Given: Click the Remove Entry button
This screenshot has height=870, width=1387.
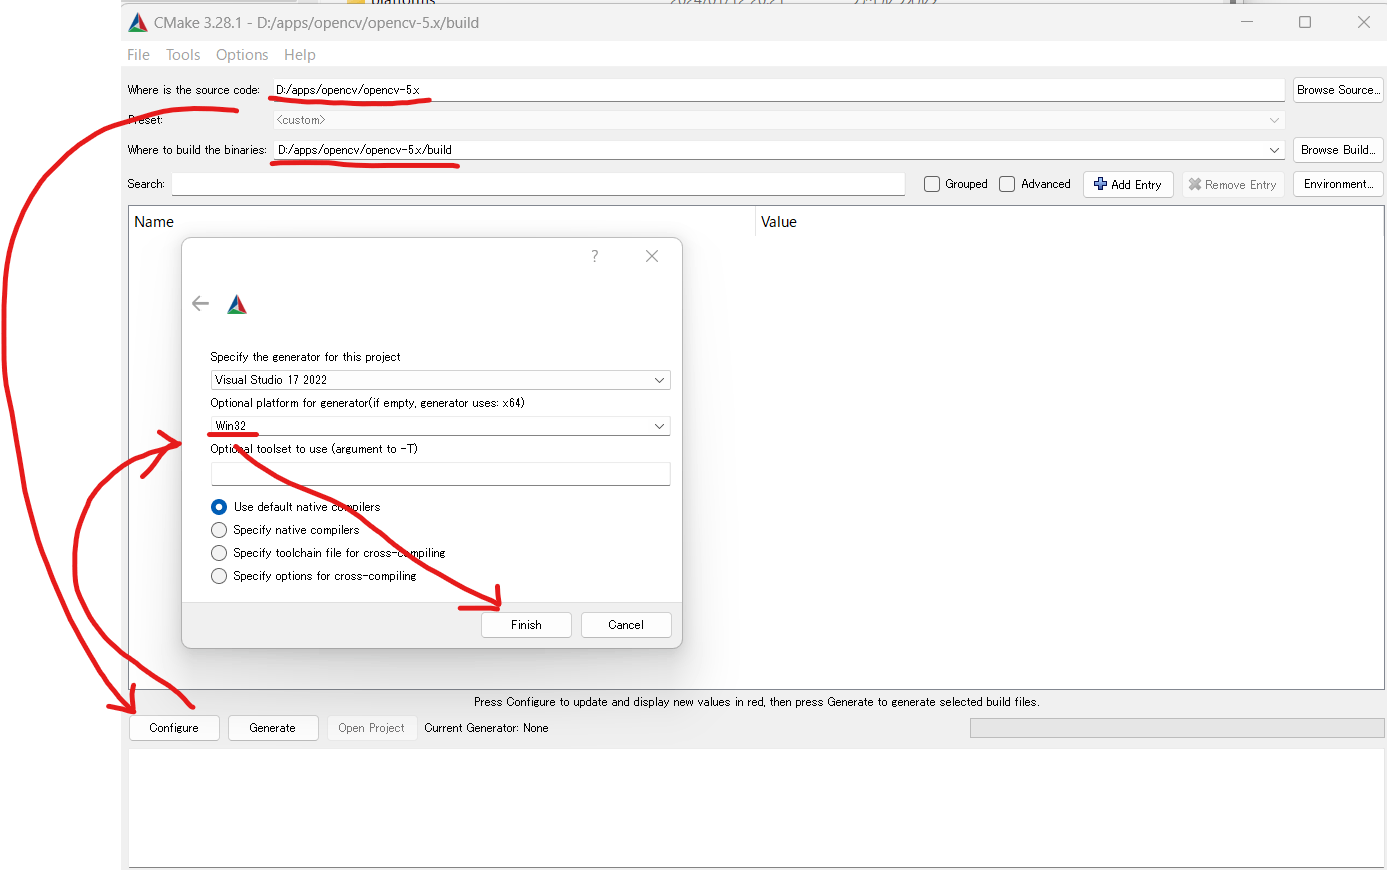Looking at the screenshot, I should (x=1233, y=184).
